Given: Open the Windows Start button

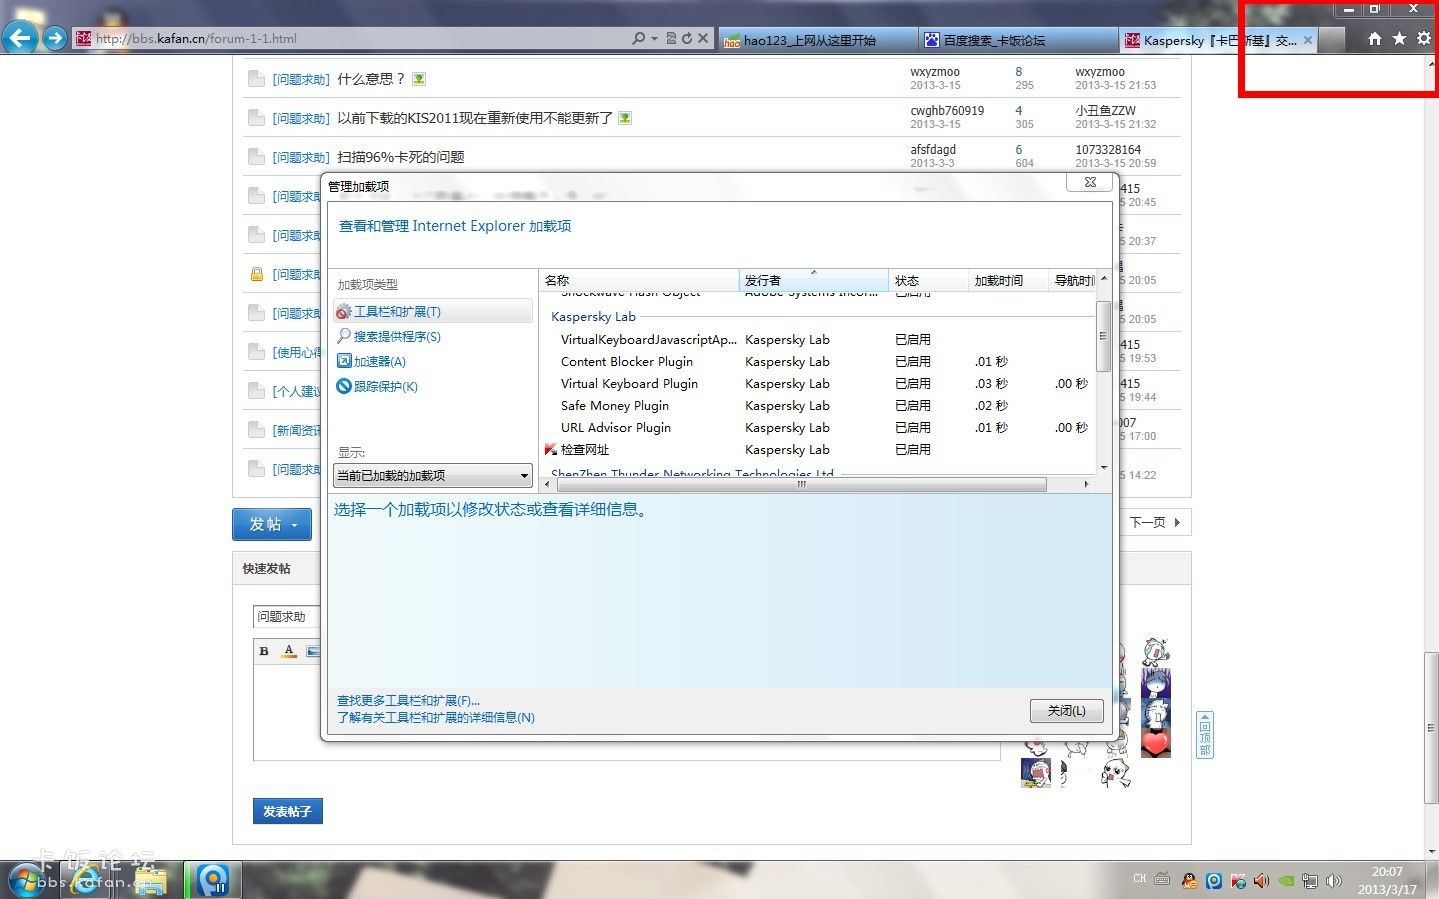Looking at the screenshot, I should 25,880.
